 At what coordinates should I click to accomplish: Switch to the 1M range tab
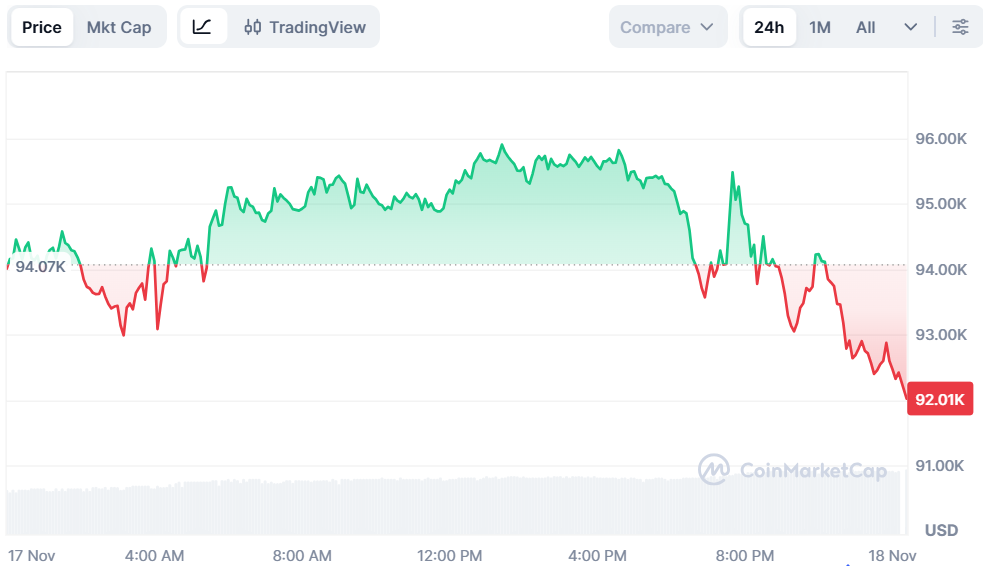[x=820, y=27]
